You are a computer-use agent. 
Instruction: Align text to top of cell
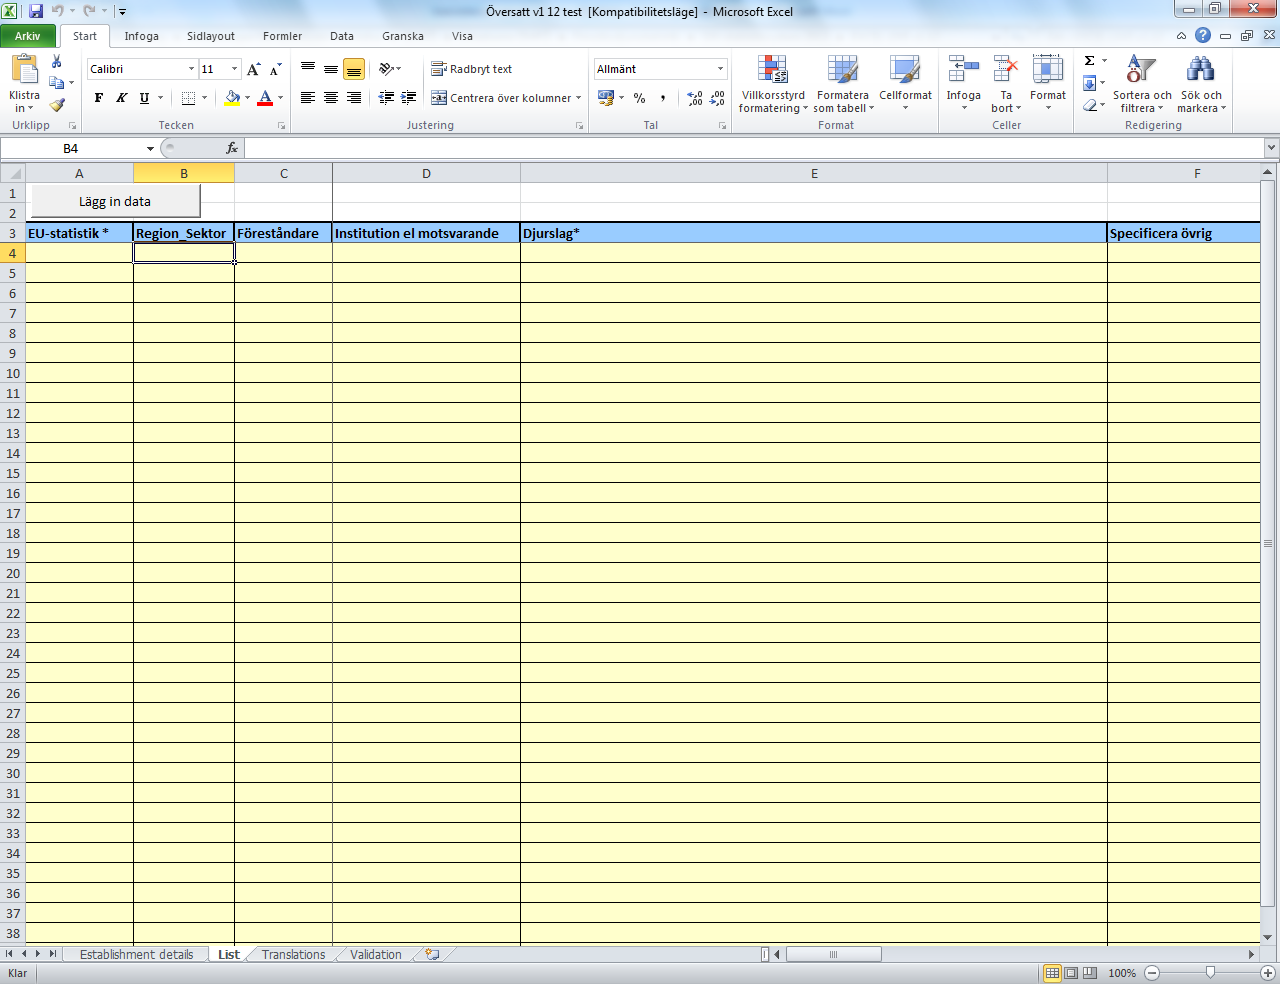point(308,69)
